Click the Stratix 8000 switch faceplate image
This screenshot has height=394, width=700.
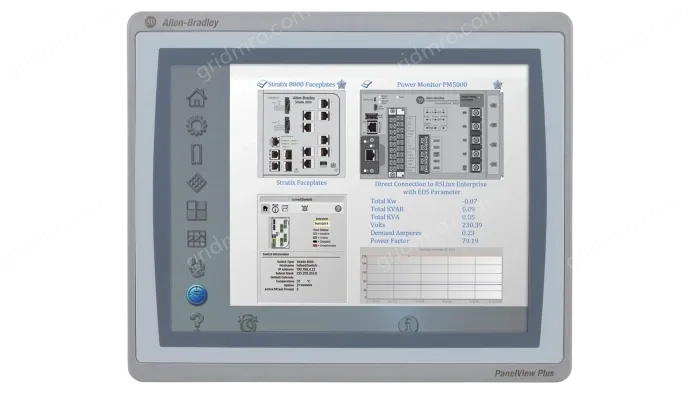pos(302,134)
